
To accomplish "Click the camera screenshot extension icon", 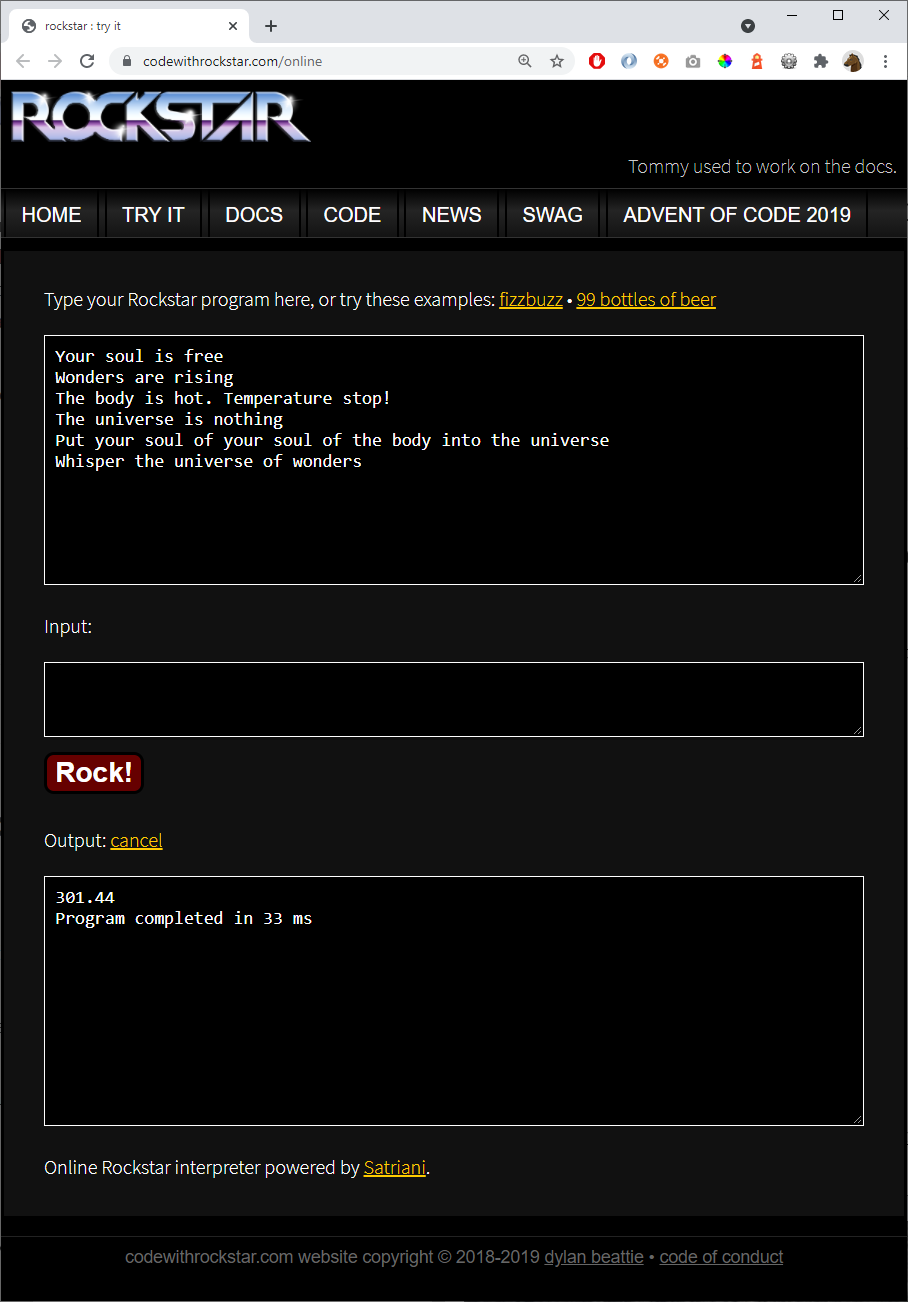I will [x=693, y=61].
